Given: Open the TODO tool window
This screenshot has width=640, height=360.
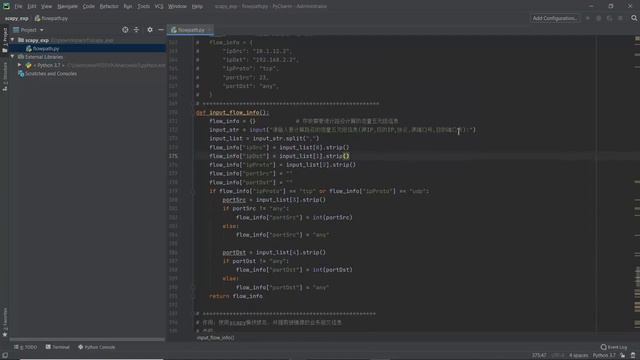Looking at the screenshot, I should point(25,347).
